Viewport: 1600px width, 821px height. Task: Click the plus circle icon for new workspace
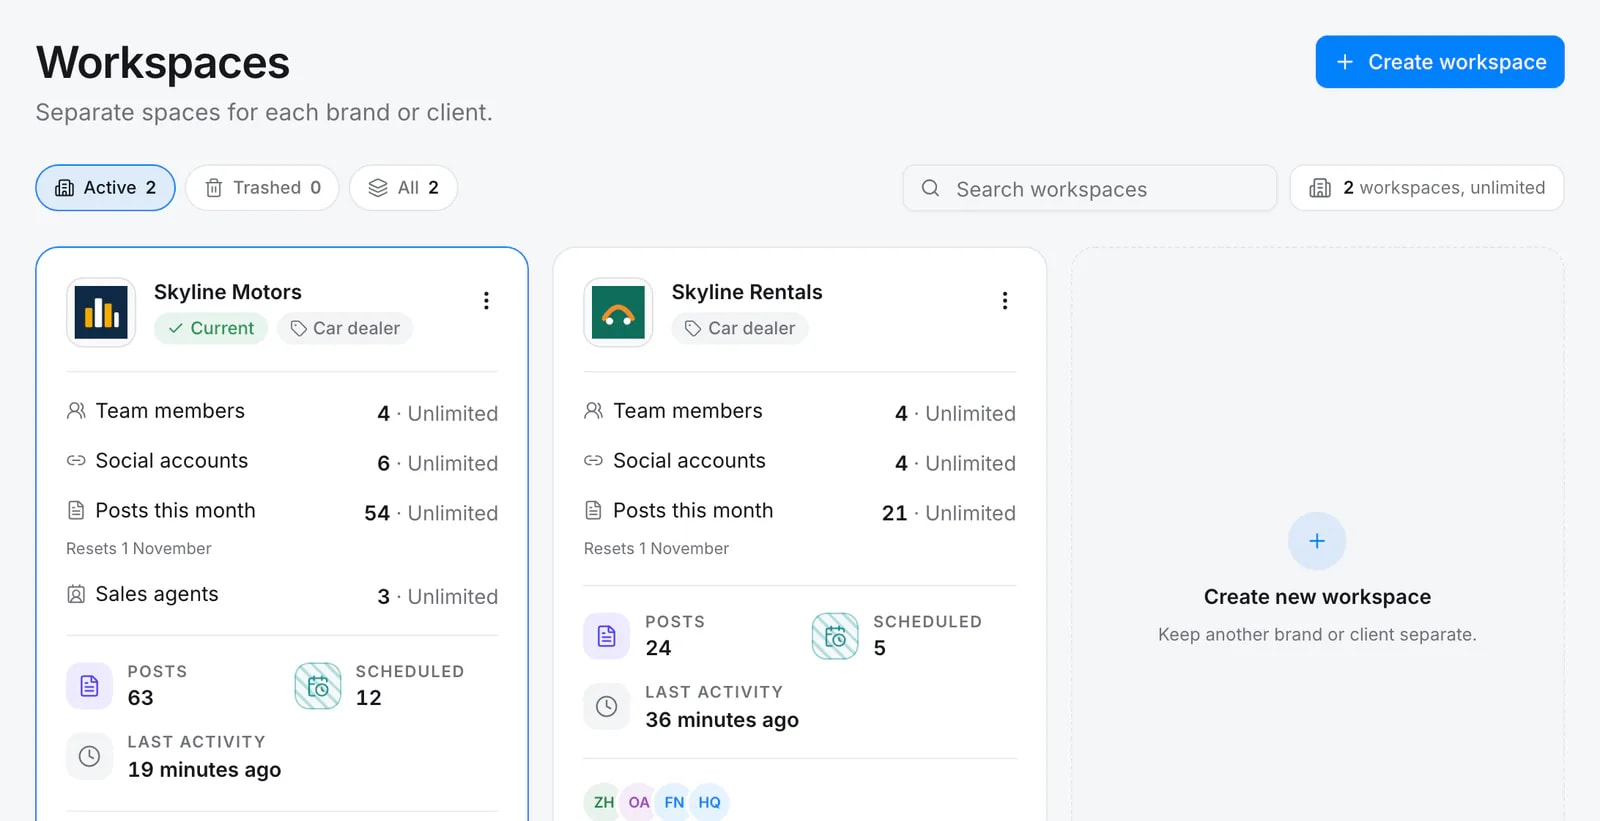(x=1317, y=541)
